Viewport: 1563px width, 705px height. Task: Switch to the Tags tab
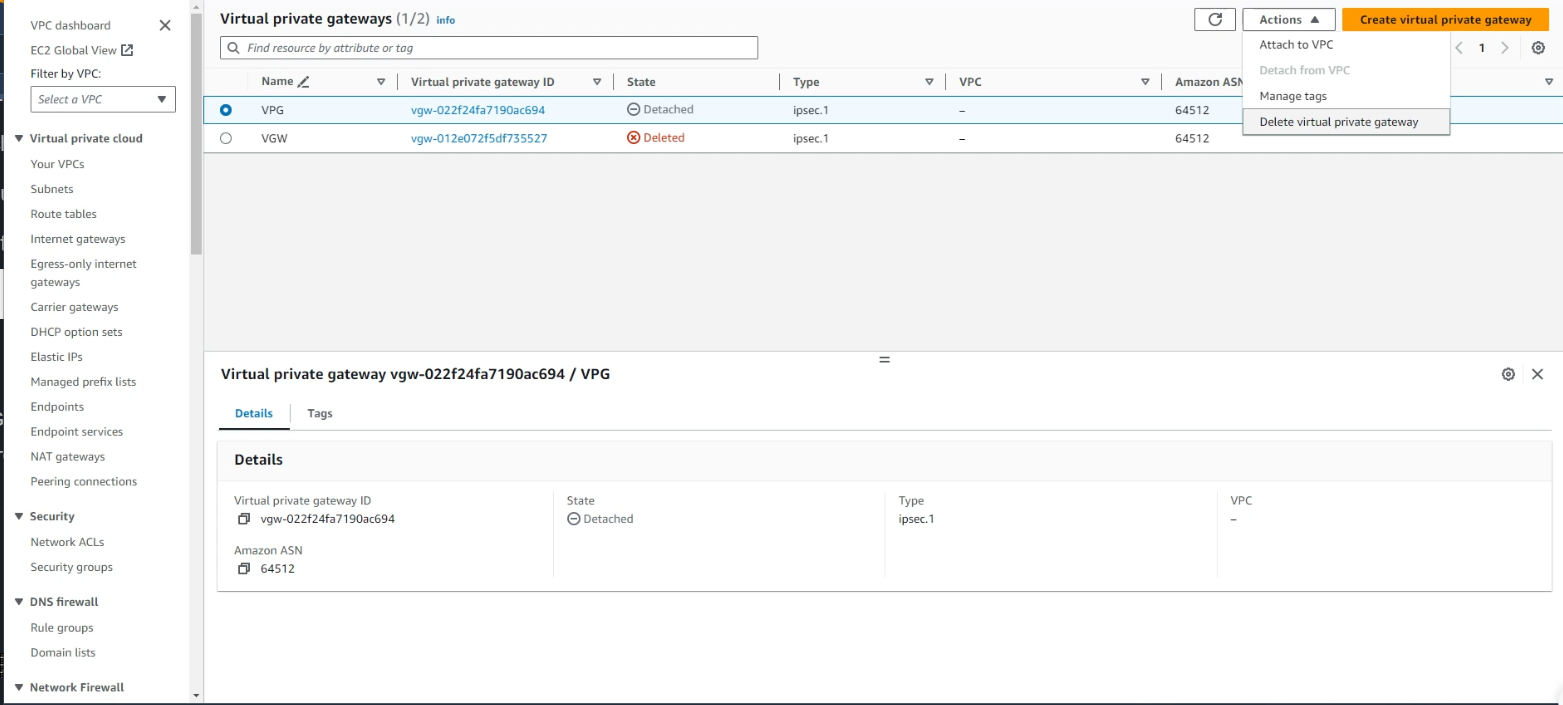tap(320, 413)
